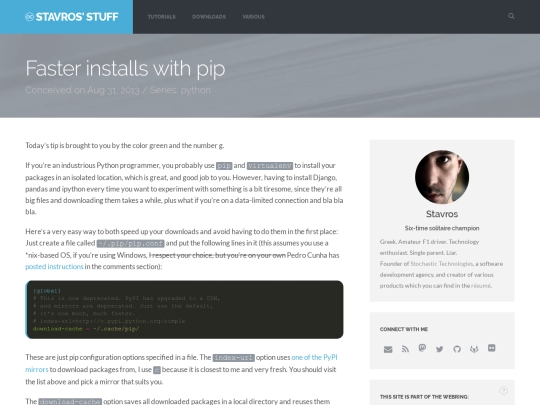The width and height of the screenshot is (540, 405).
Task: Click the Flickr two-dot square icon
Action: (491, 348)
